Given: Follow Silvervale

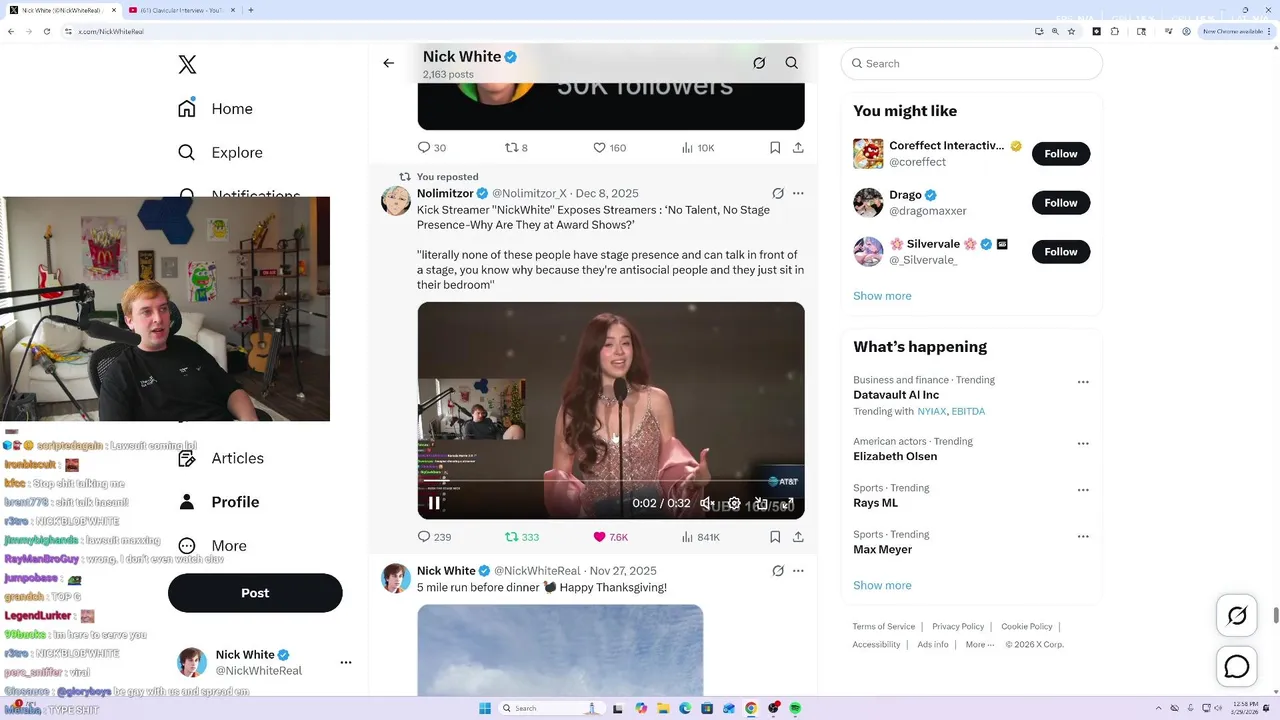Looking at the screenshot, I should (1061, 252).
